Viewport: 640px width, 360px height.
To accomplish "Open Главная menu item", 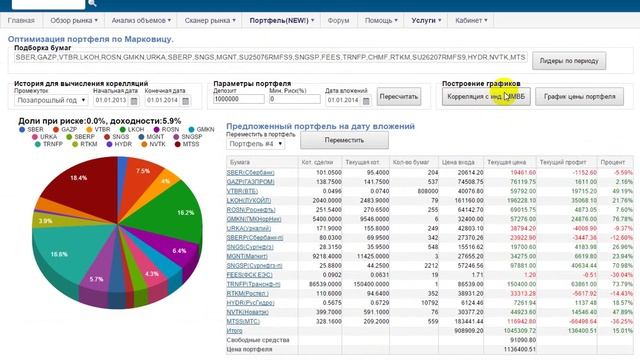I will 21,20.
